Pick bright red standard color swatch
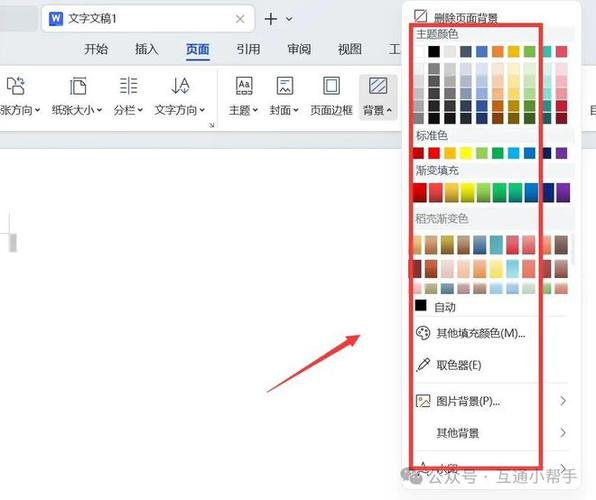Screen dimensions: 596x500 point(434,153)
